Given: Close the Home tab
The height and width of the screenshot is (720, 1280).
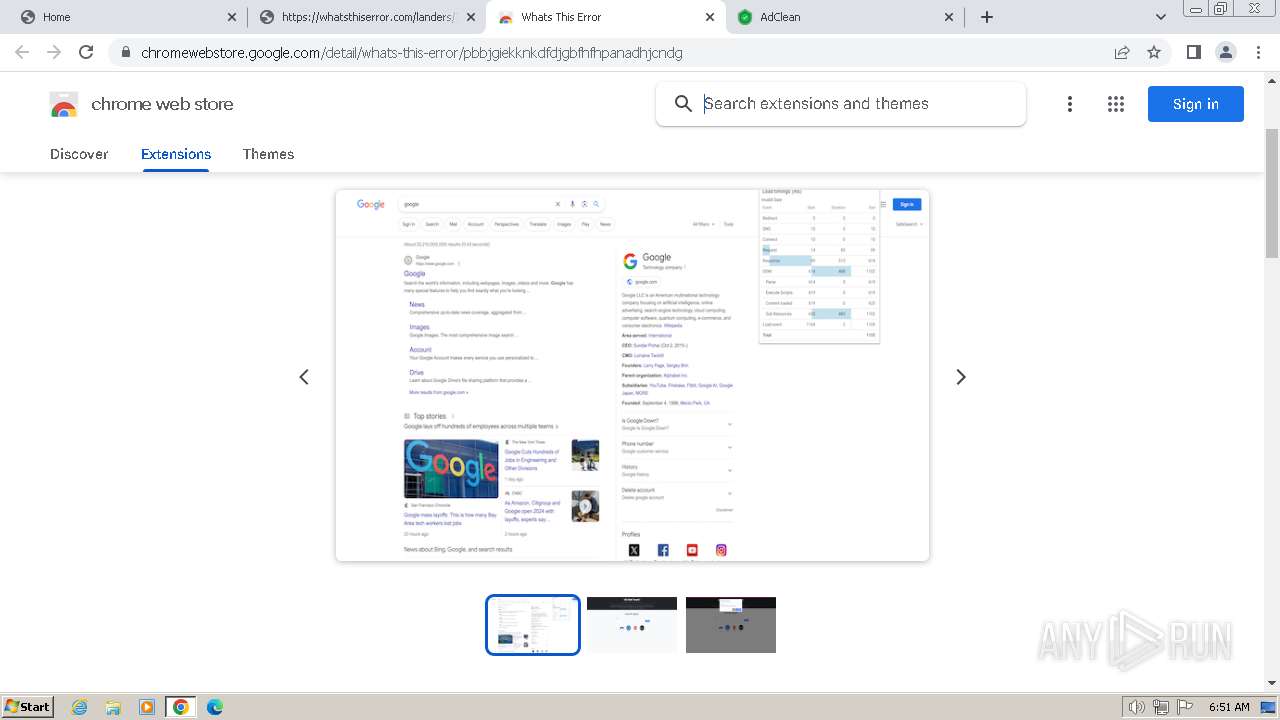Looking at the screenshot, I should [232, 17].
